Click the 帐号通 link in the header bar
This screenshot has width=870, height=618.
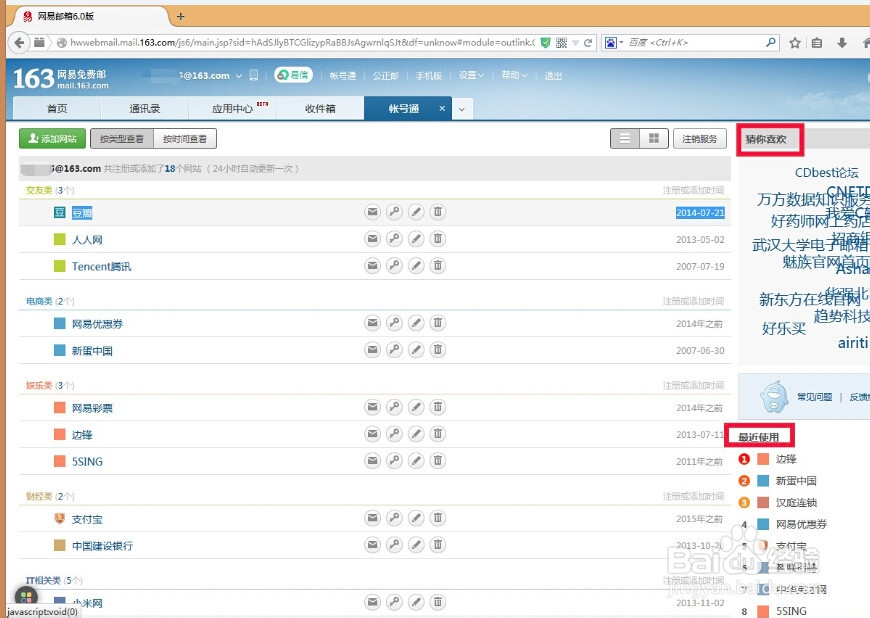point(342,75)
